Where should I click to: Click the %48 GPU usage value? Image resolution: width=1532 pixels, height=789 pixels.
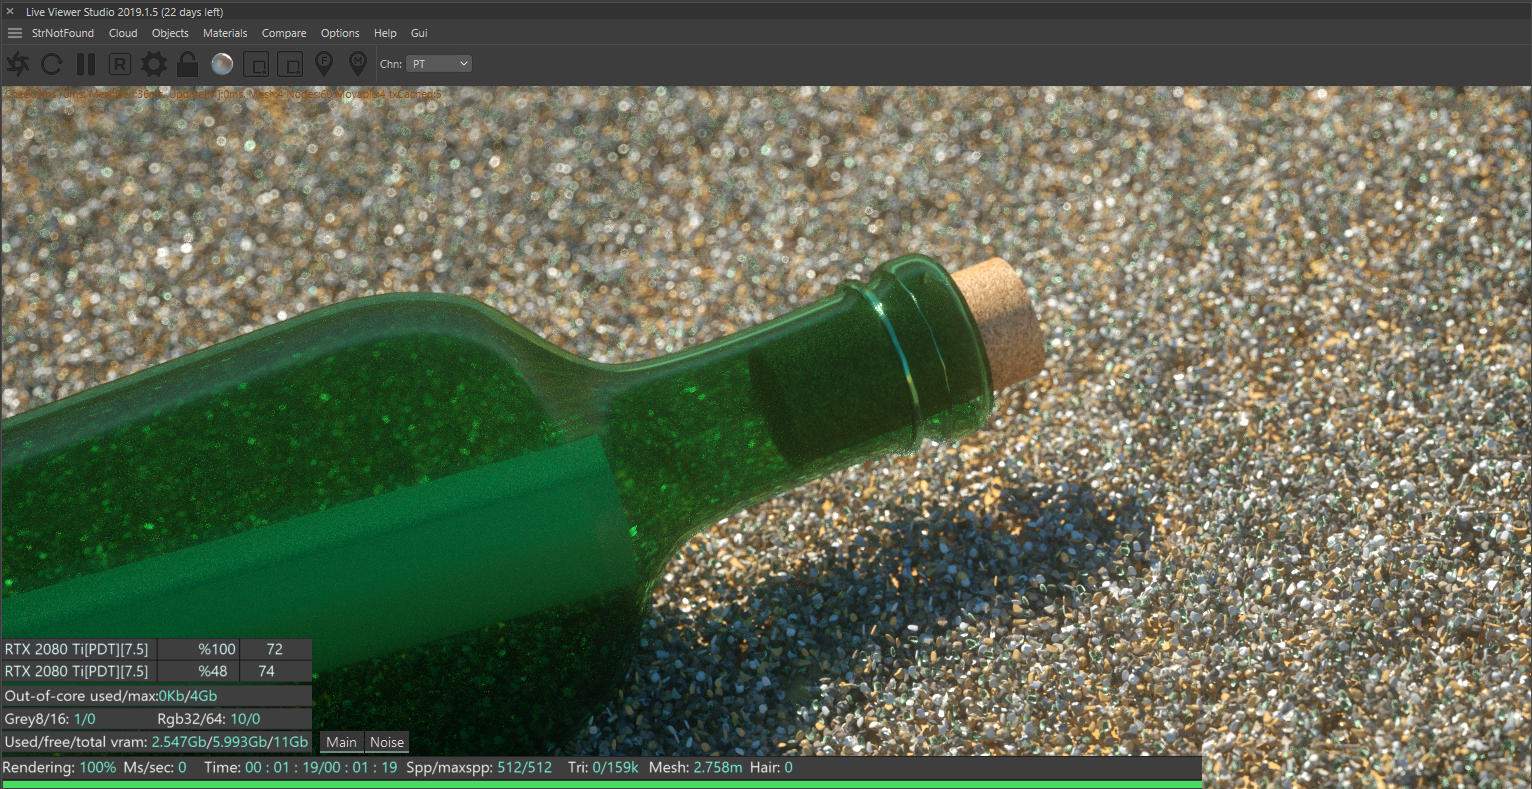[x=213, y=671]
